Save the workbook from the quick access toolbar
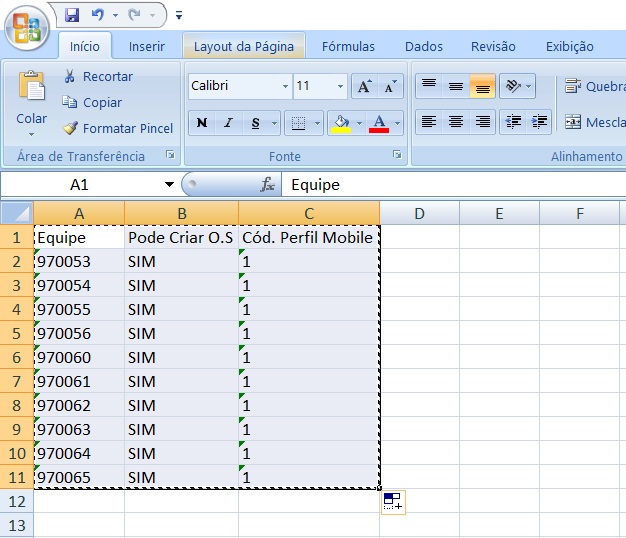This screenshot has width=626, height=538. click(72, 15)
